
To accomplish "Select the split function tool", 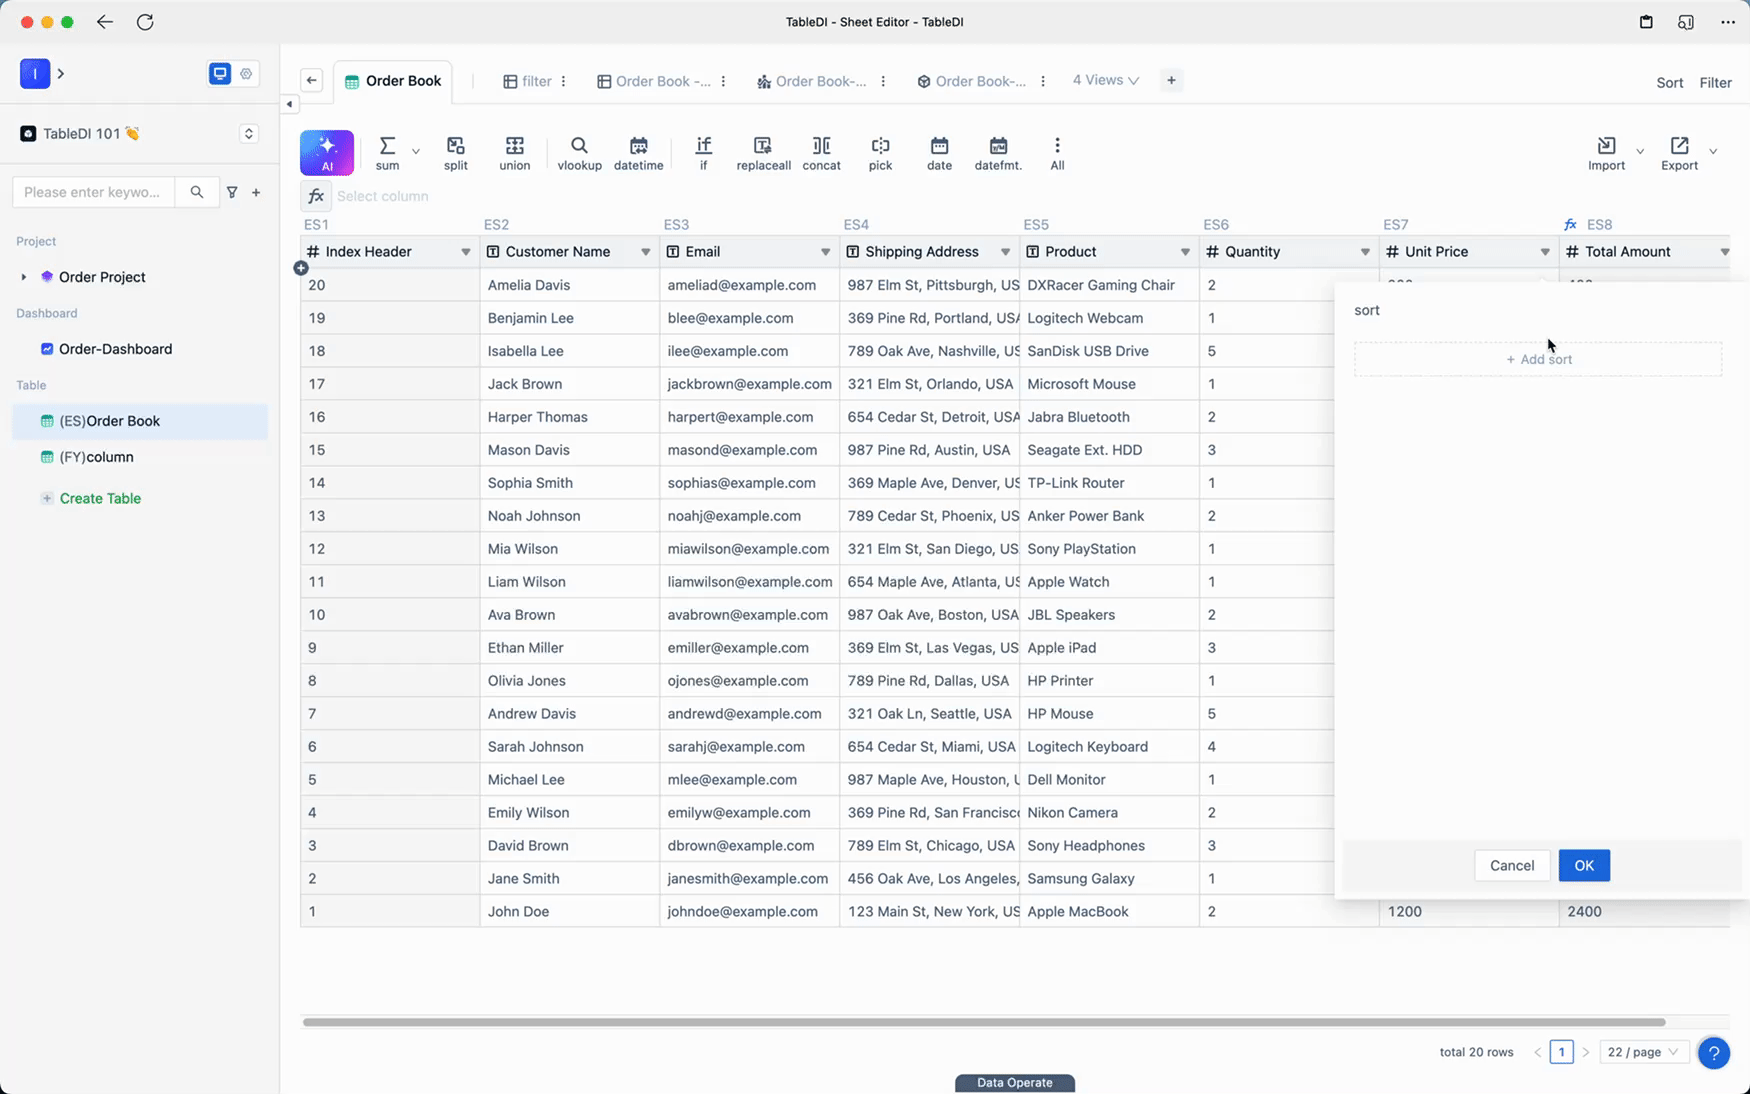I will (456, 153).
